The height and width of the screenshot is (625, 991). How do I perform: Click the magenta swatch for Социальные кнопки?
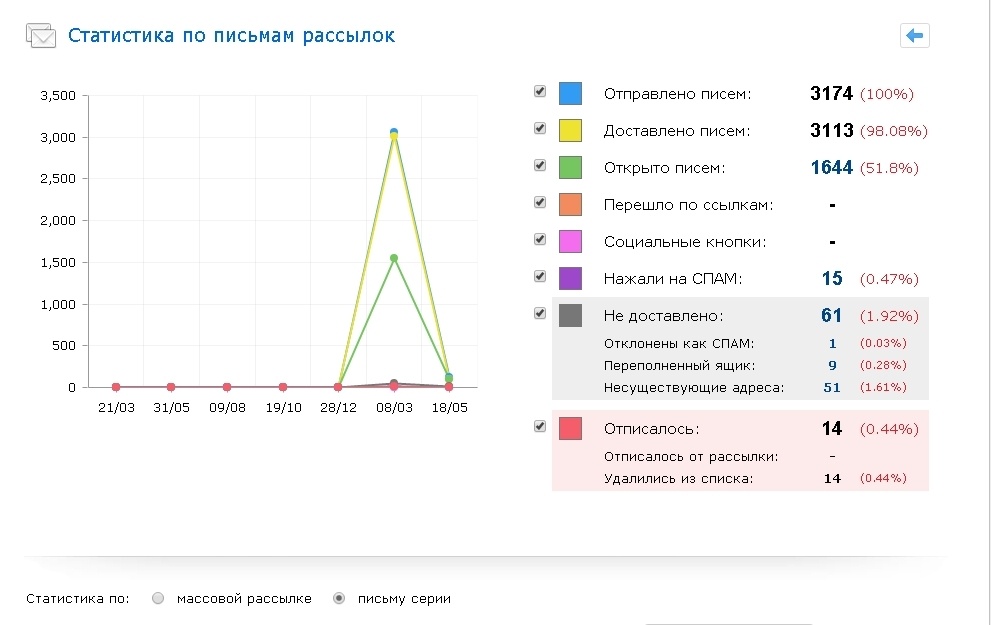[570, 241]
